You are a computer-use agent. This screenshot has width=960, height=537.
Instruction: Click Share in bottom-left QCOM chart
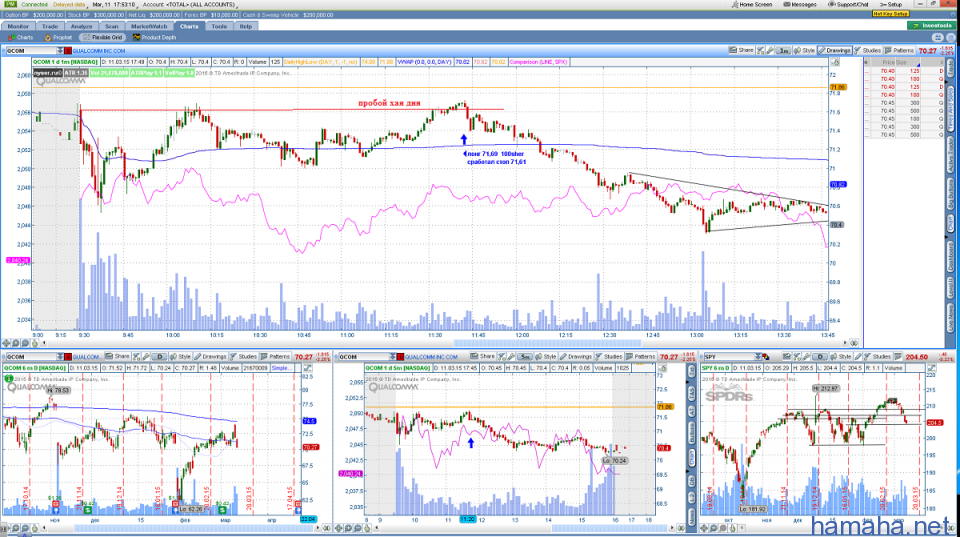tap(117, 356)
